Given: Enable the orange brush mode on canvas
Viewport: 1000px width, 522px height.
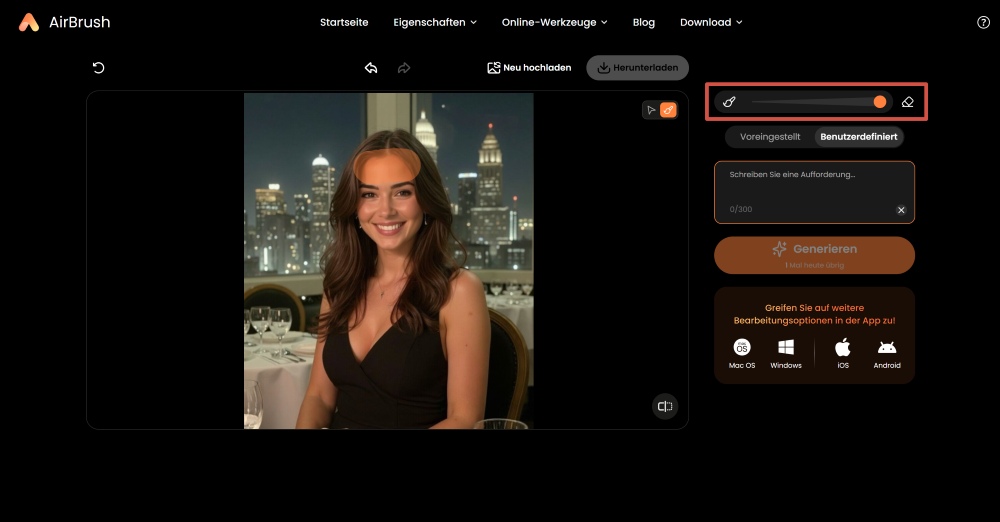Looking at the screenshot, I should pos(668,110).
